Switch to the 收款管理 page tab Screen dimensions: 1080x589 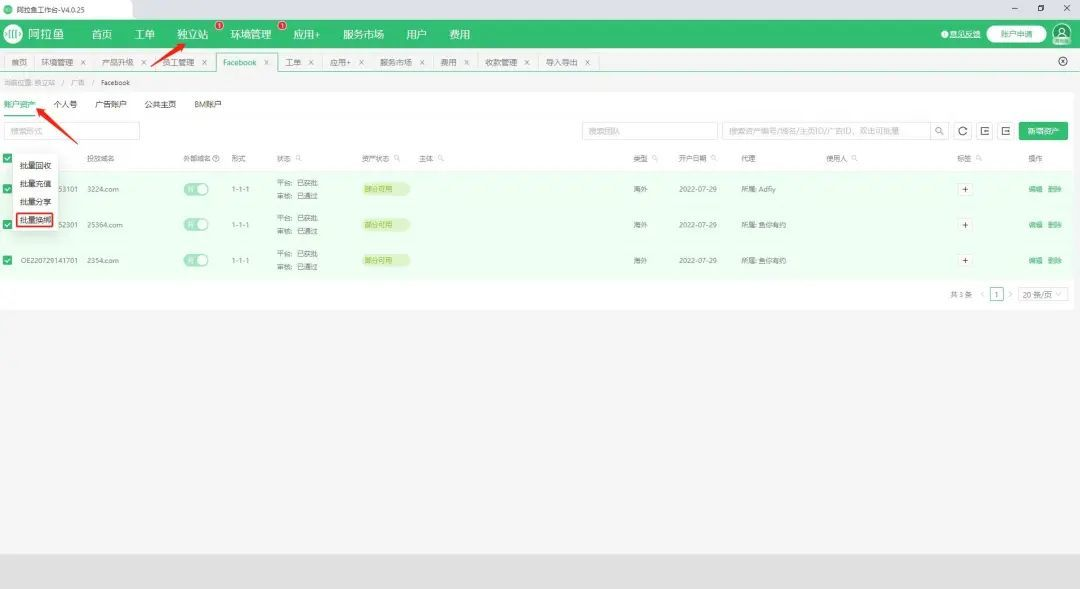click(501, 63)
